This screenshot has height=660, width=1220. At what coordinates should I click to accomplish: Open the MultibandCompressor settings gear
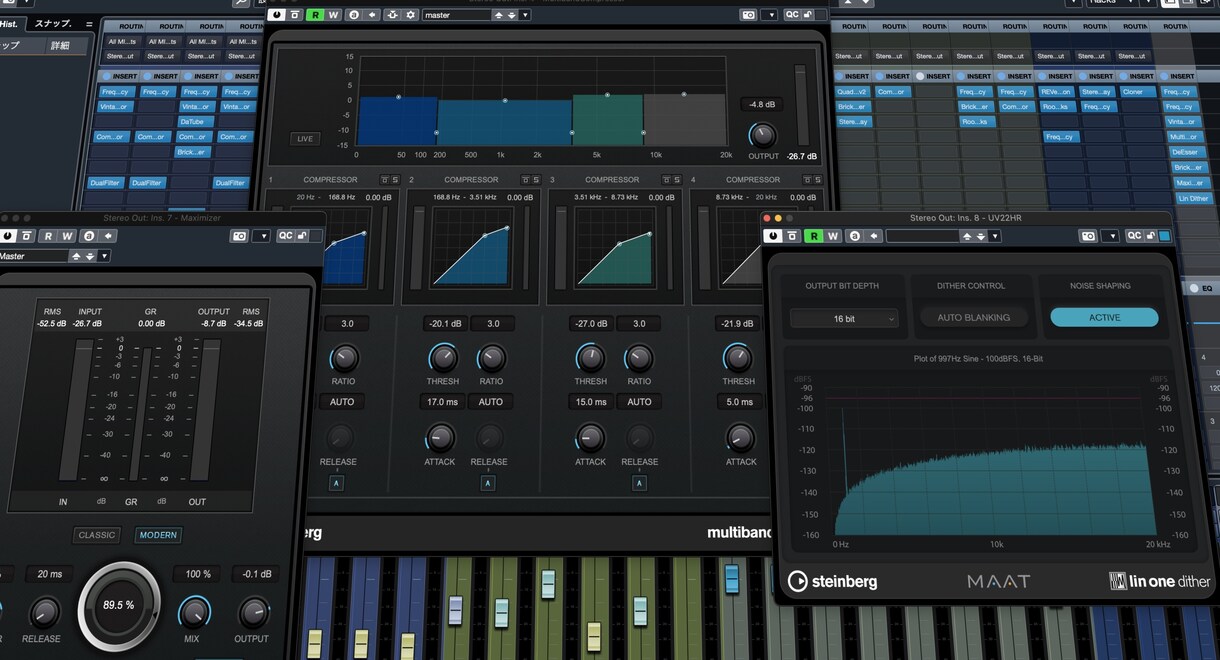pyautogui.click(x=410, y=15)
